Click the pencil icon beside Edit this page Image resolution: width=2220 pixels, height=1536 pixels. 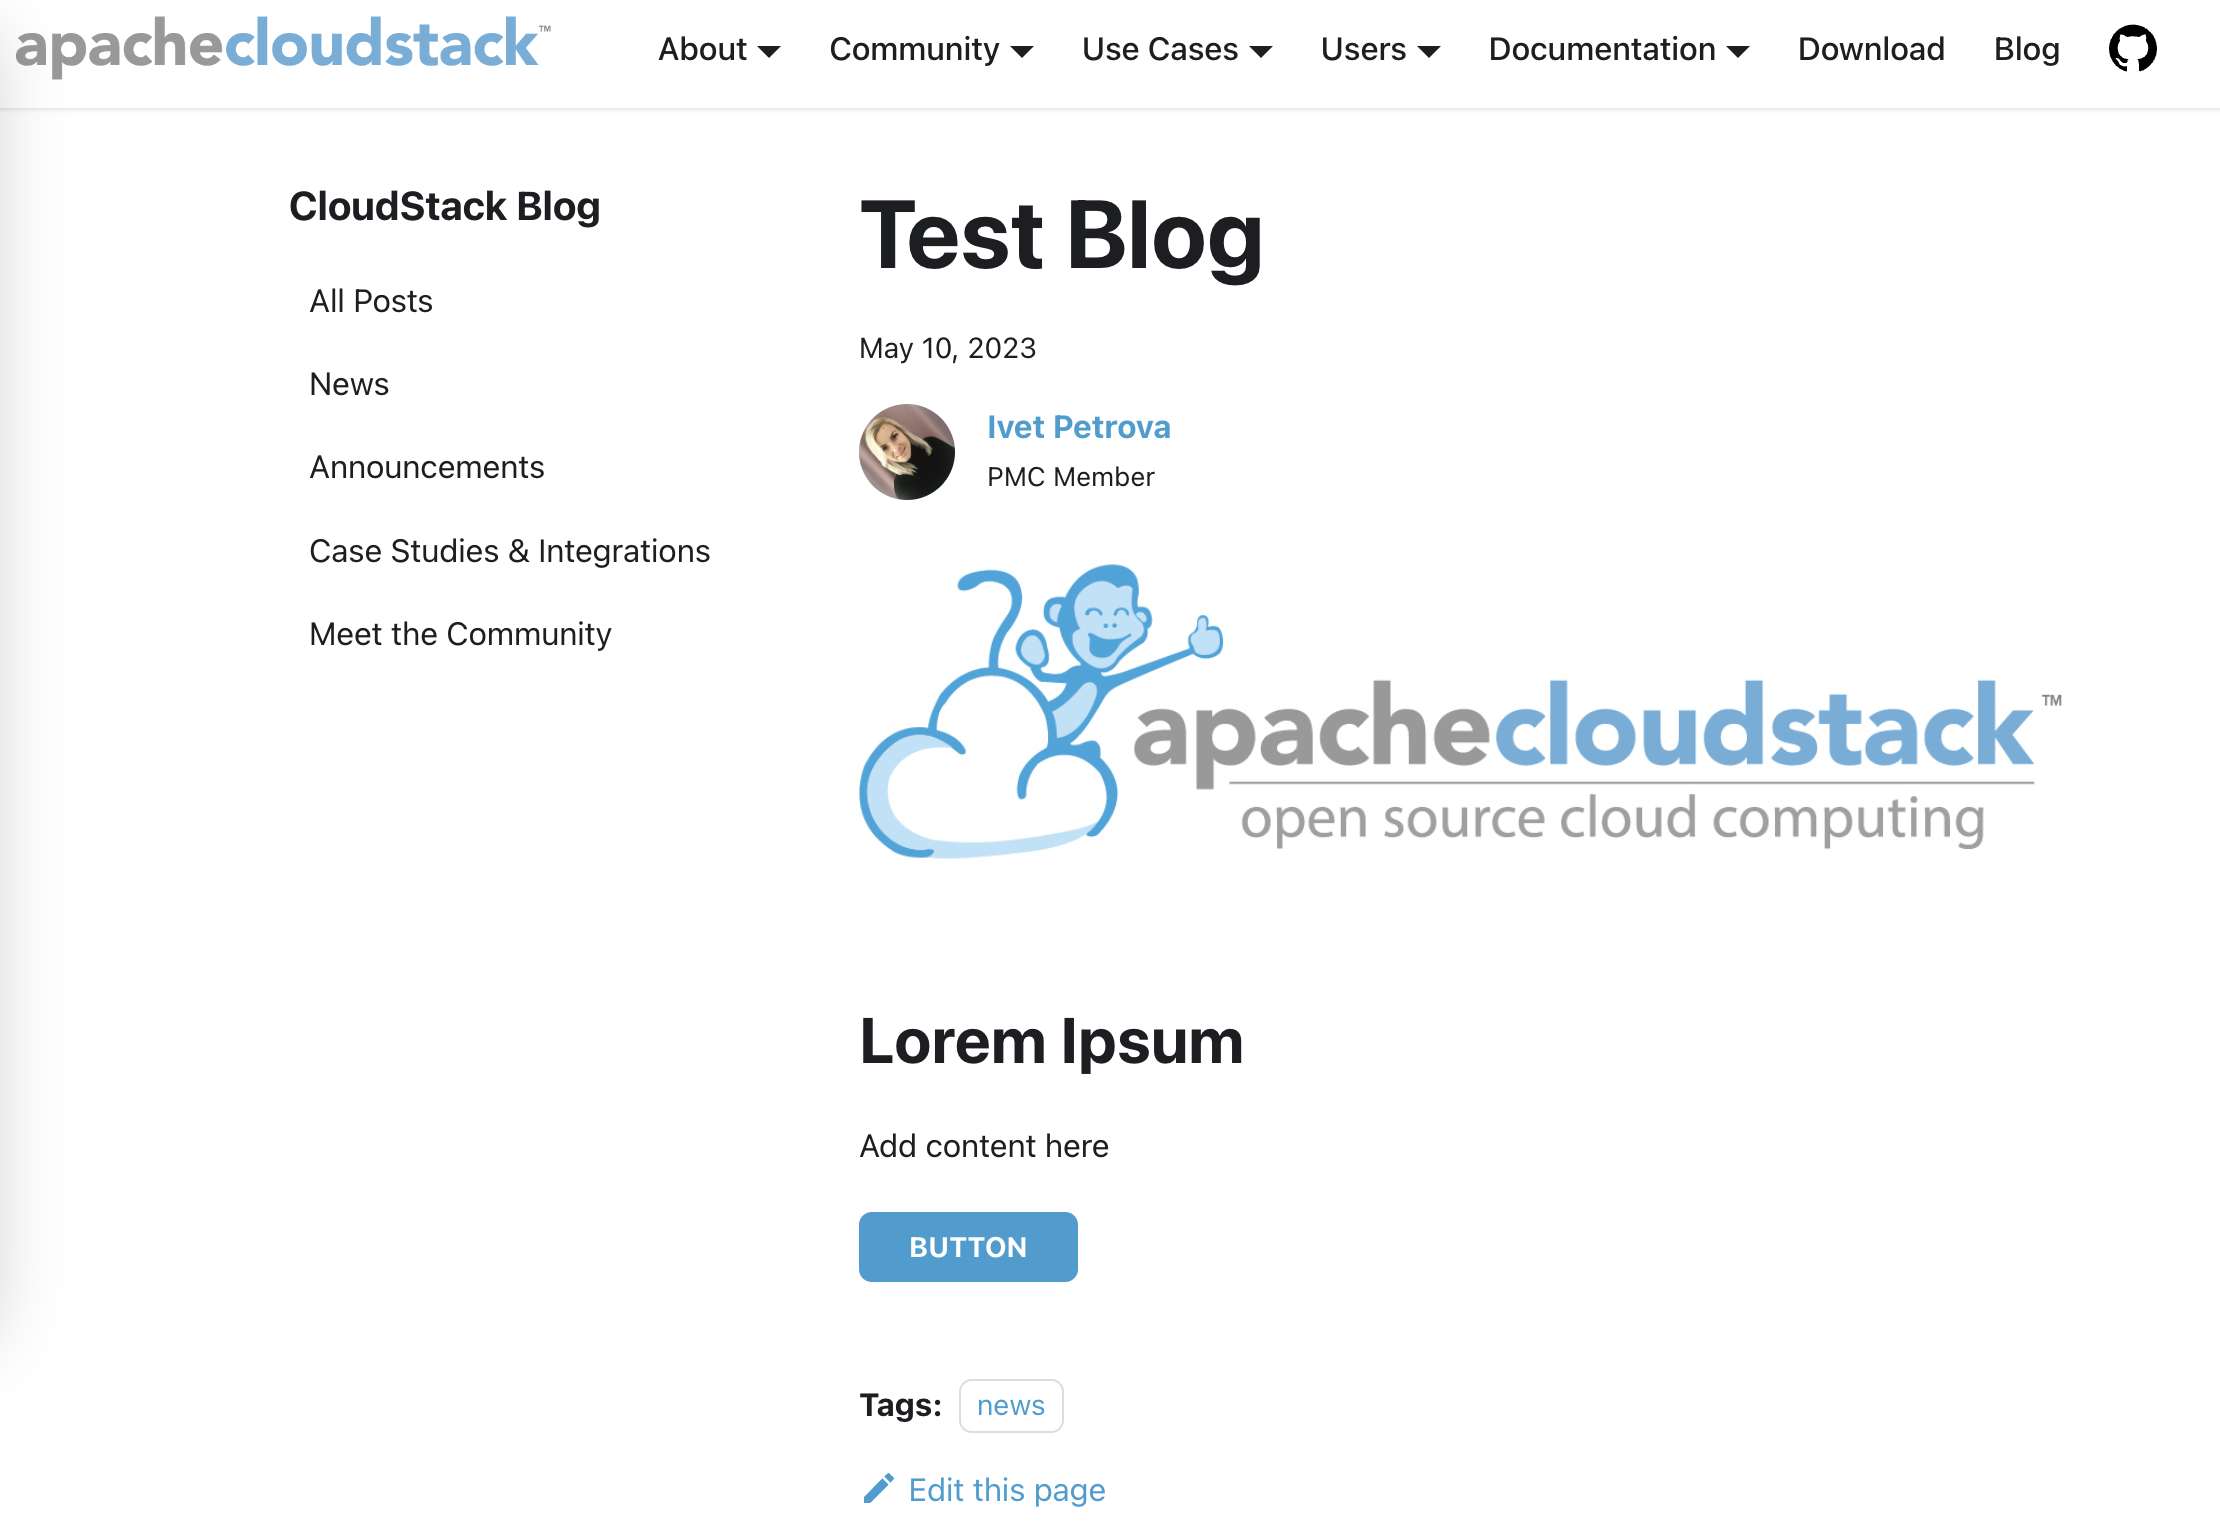[878, 1489]
